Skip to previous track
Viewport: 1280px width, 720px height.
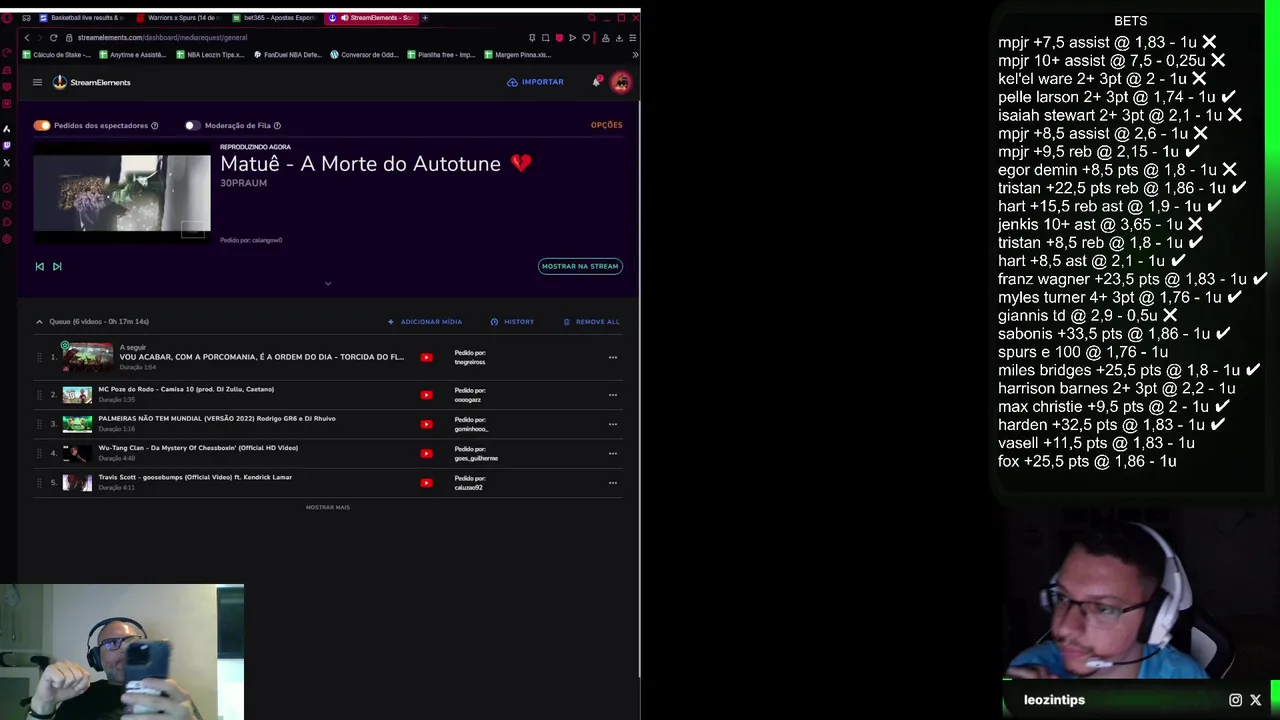pos(39,266)
